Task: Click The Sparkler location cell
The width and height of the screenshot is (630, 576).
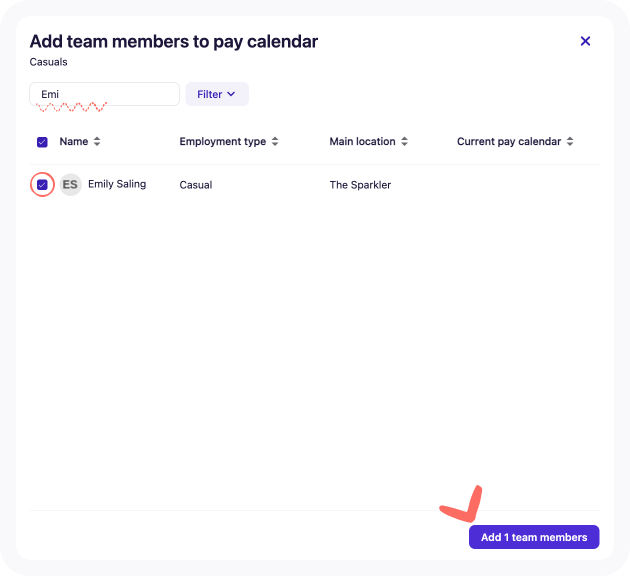Action: [x=360, y=185]
